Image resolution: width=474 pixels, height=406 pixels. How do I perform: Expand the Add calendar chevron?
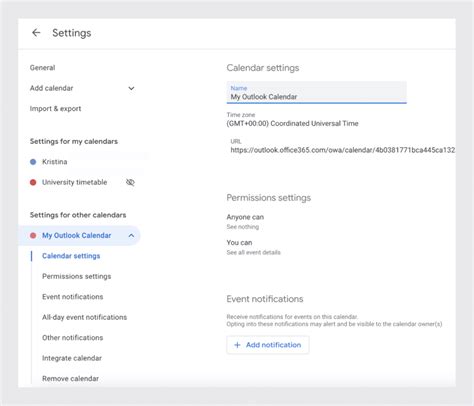[131, 88]
